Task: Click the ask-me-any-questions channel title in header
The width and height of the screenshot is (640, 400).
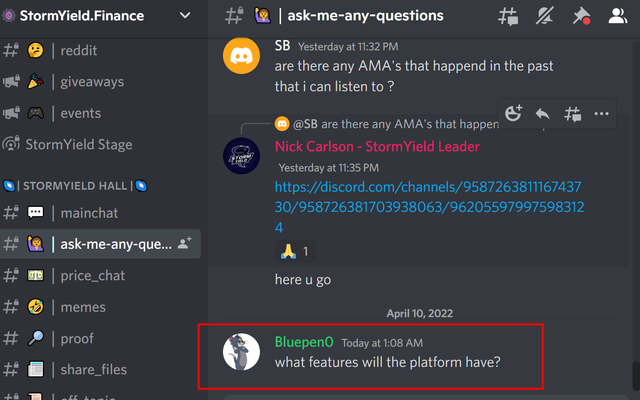Action: point(365,16)
